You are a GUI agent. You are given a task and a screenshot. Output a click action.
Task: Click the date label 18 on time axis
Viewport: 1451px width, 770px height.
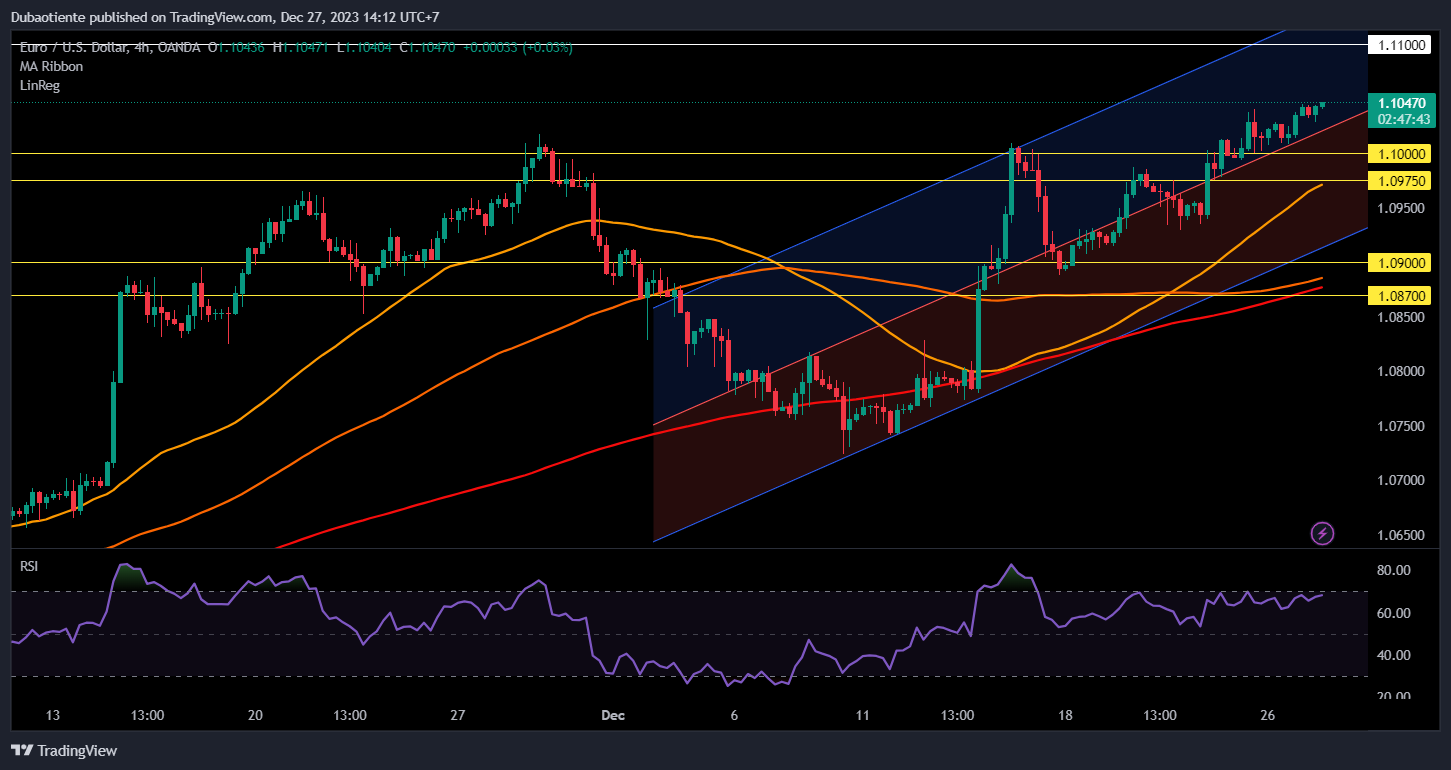[1065, 716]
